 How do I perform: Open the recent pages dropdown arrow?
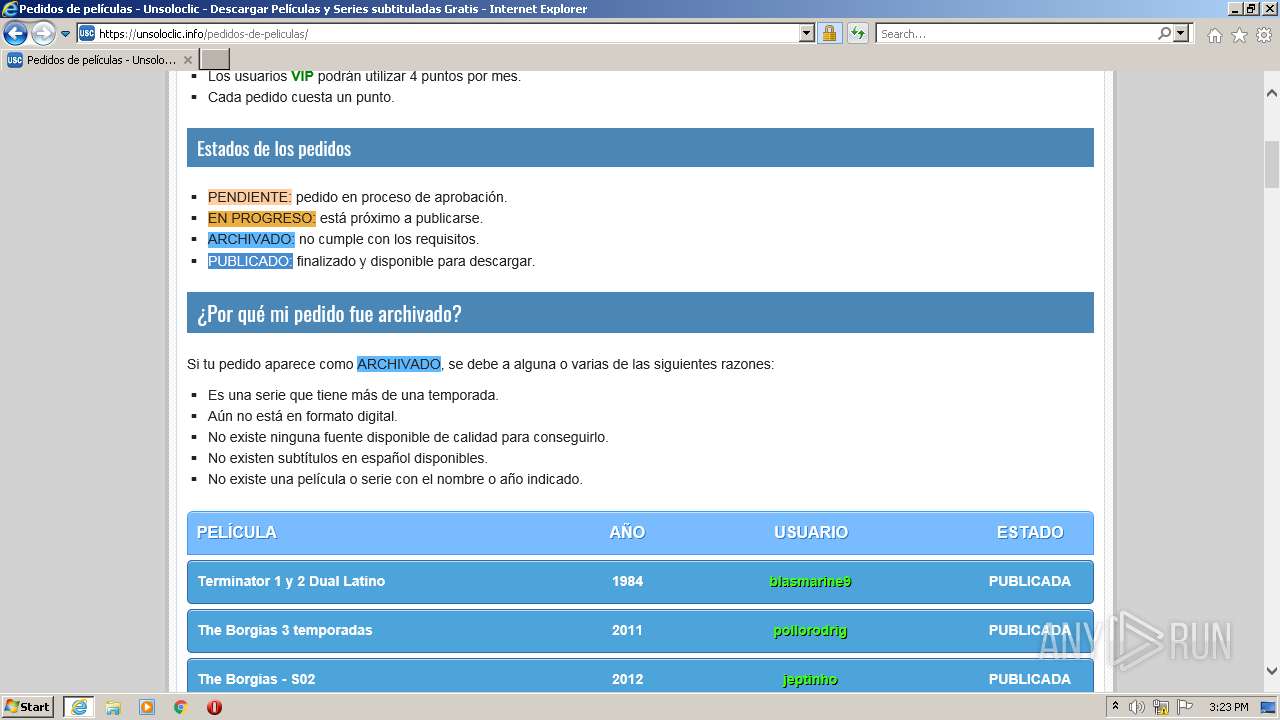[x=66, y=34]
